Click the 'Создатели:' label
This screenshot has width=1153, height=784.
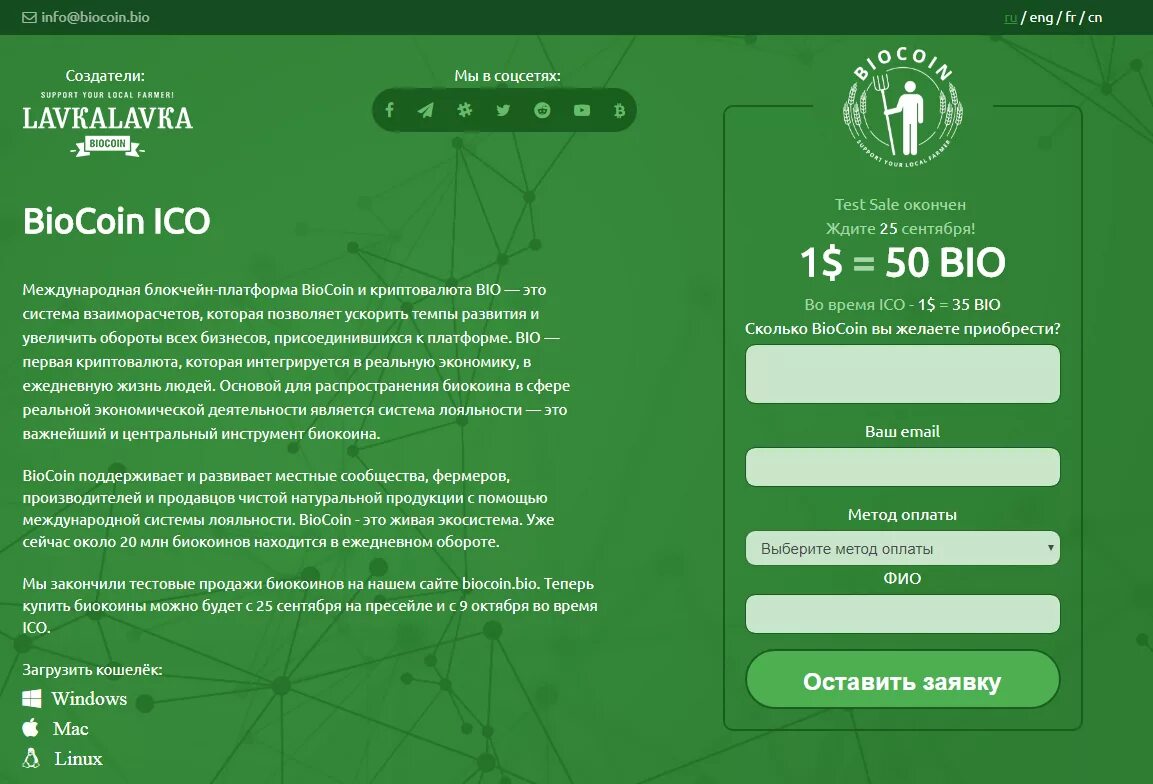(105, 75)
